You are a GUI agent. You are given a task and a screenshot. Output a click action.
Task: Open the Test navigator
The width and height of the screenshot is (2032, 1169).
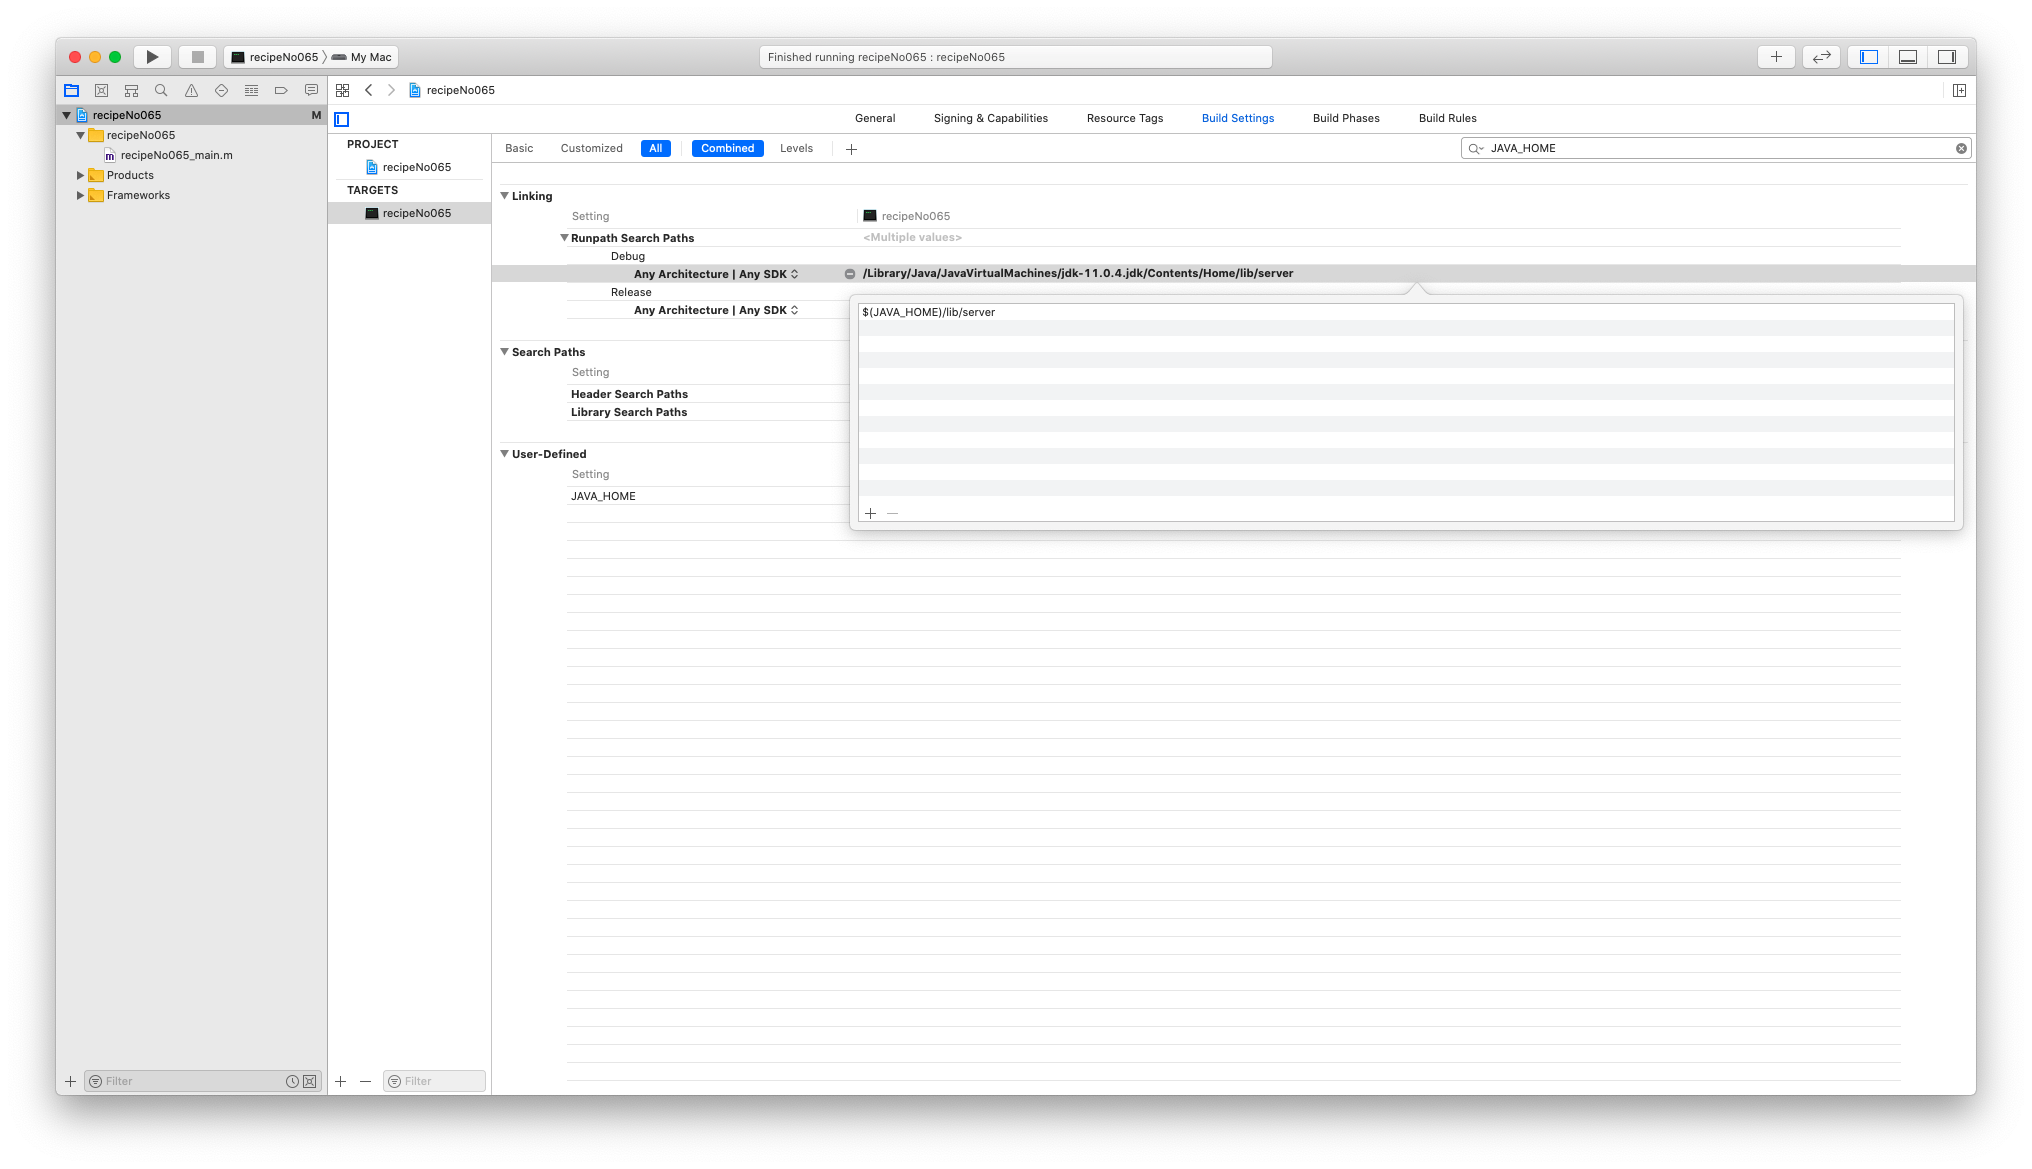(221, 90)
